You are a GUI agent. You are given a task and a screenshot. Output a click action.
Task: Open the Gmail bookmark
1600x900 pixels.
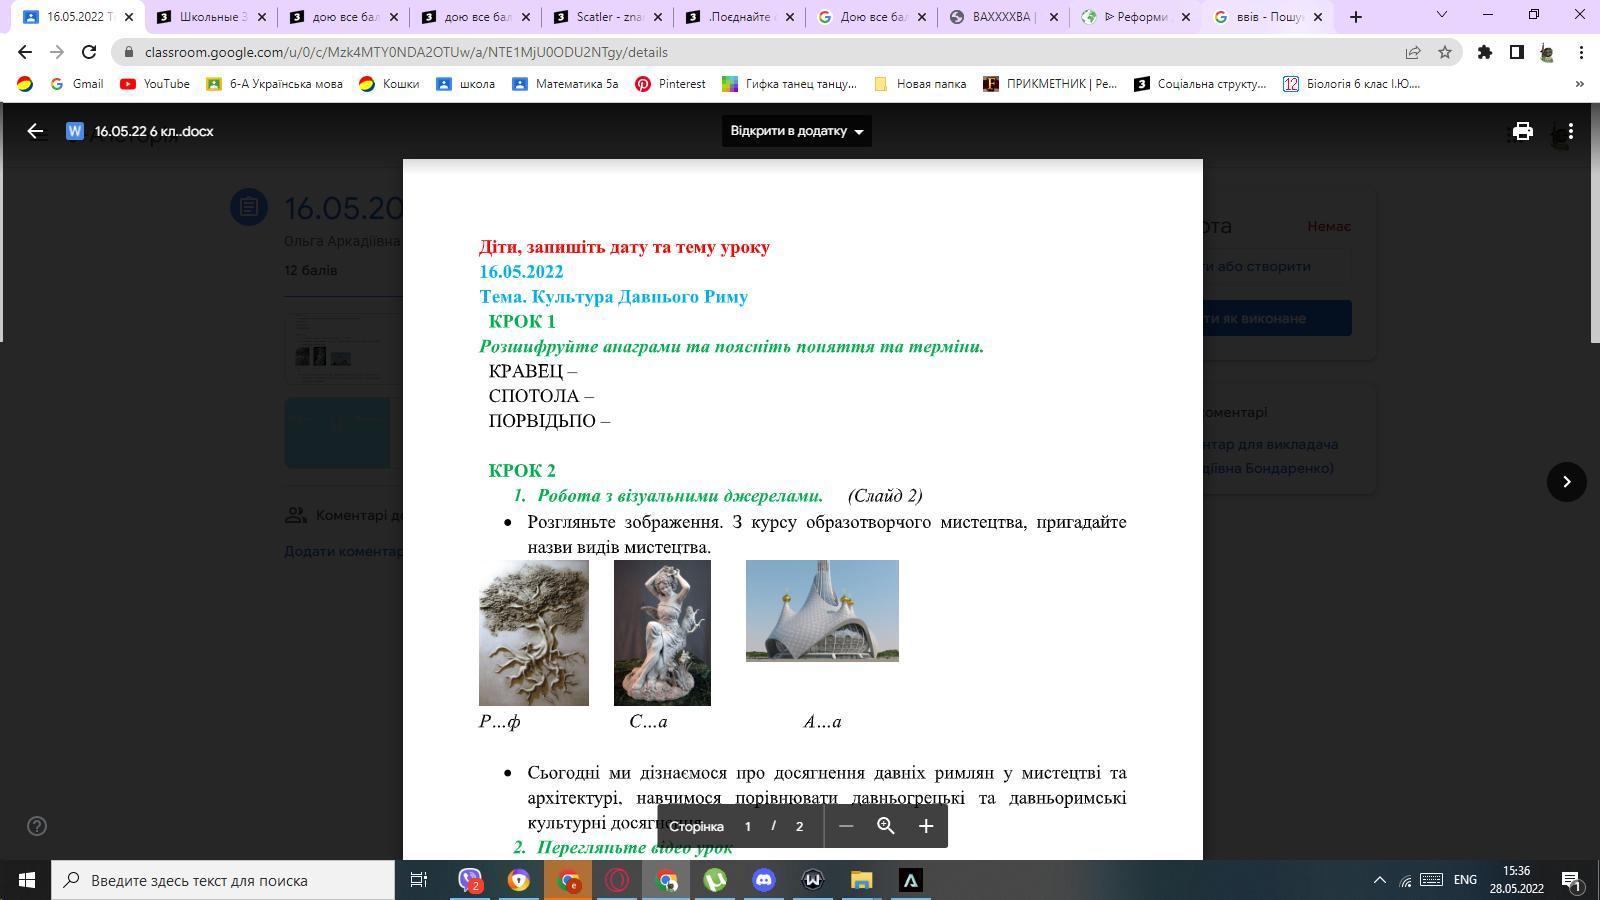77,84
